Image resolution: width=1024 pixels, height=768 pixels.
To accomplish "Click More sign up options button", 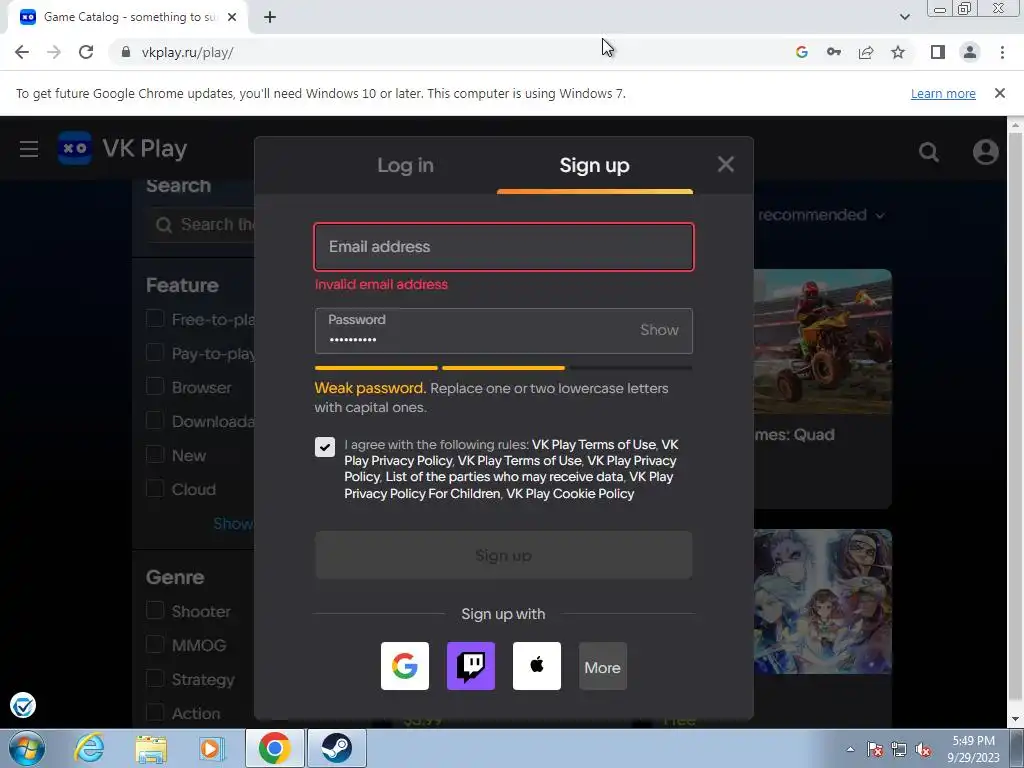I will pos(603,667).
